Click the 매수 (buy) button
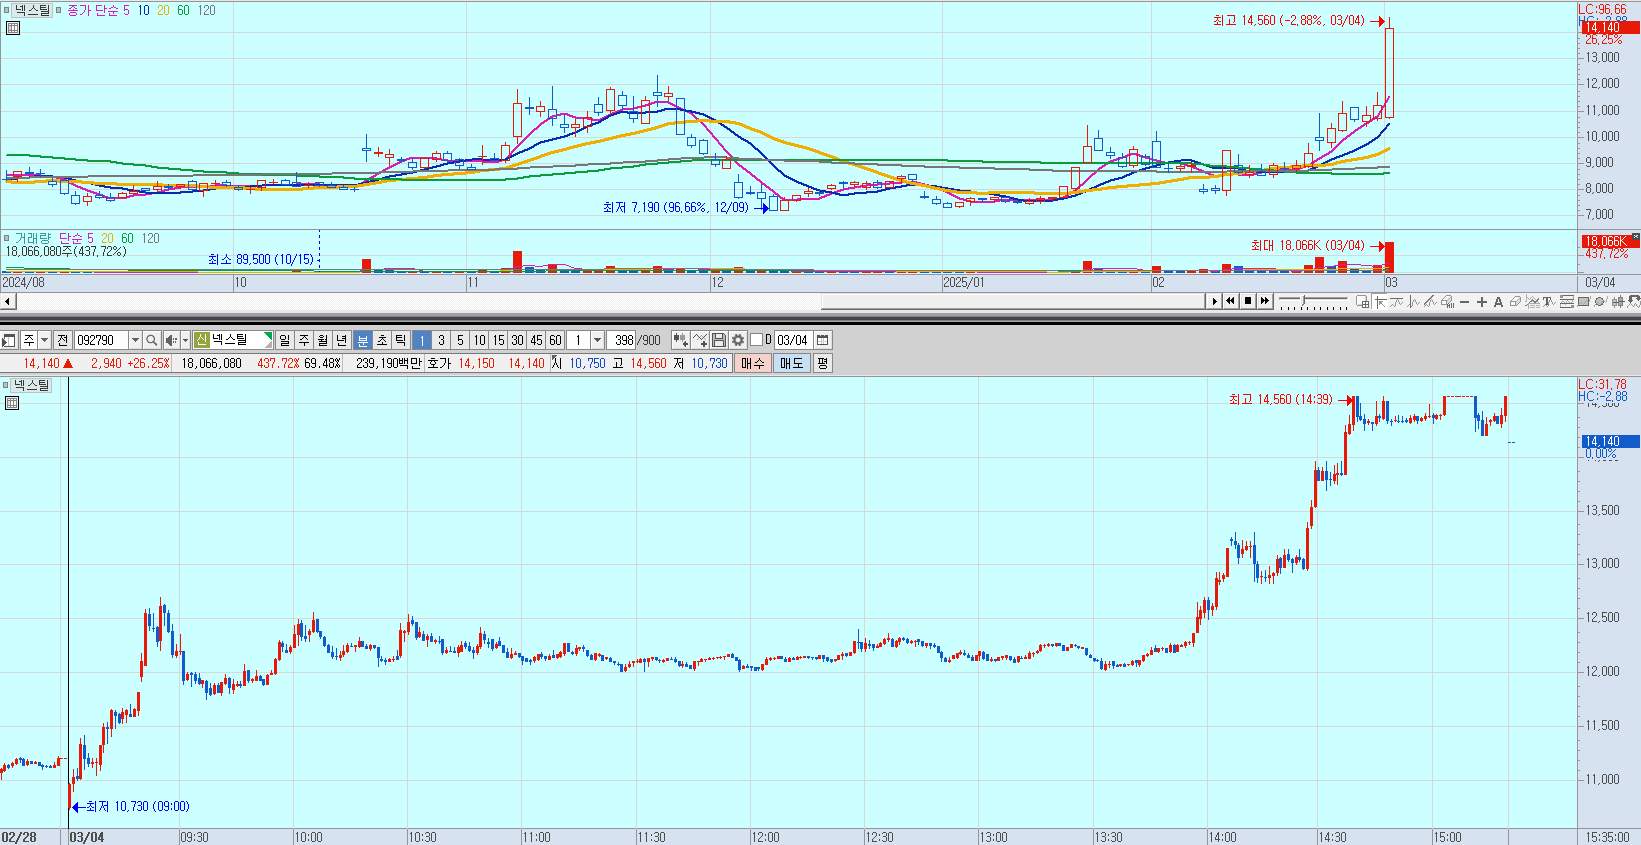 (x=752, y=363)
